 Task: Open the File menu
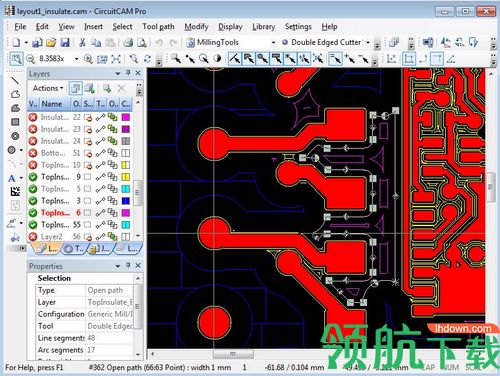tap(20, 27)
